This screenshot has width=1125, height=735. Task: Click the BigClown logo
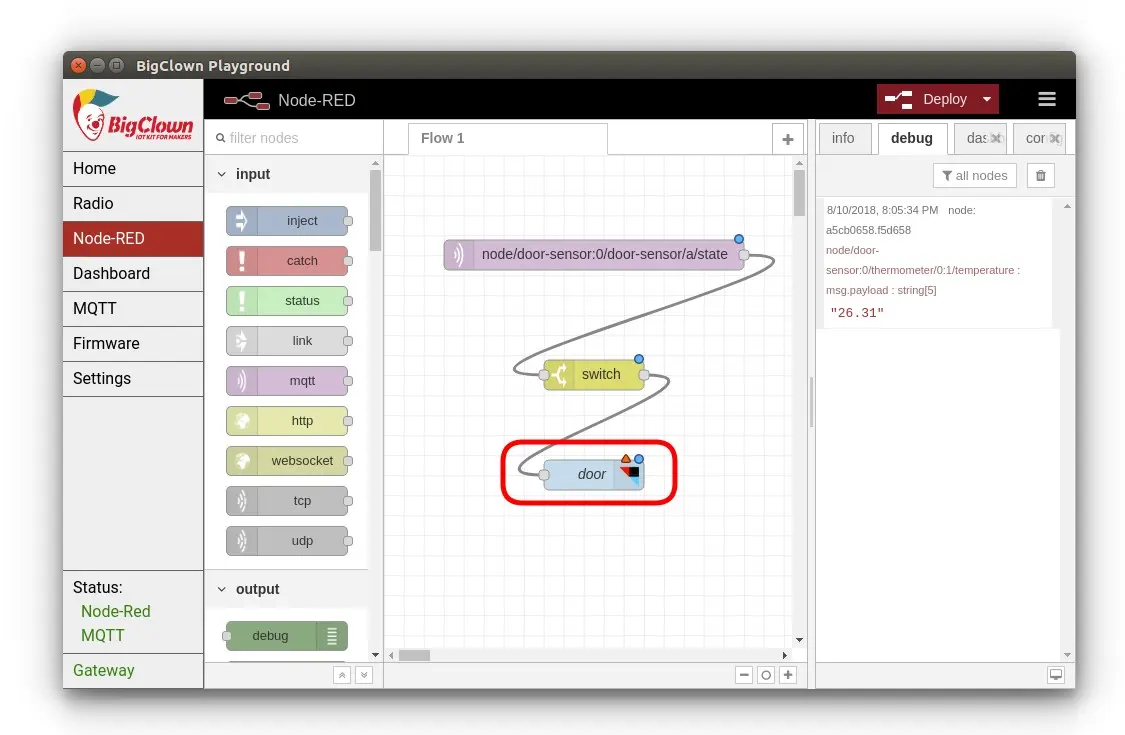tap(133, 116)
